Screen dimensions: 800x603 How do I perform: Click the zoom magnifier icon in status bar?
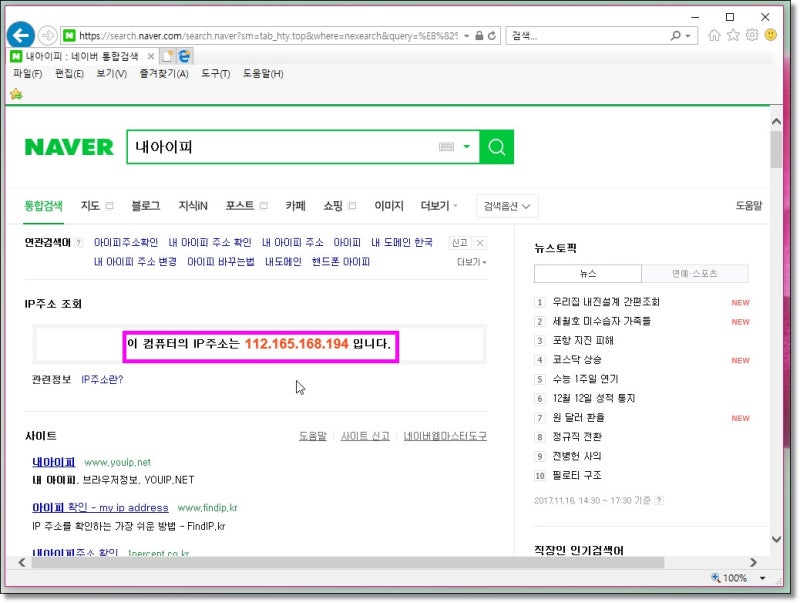click(716, 577)
